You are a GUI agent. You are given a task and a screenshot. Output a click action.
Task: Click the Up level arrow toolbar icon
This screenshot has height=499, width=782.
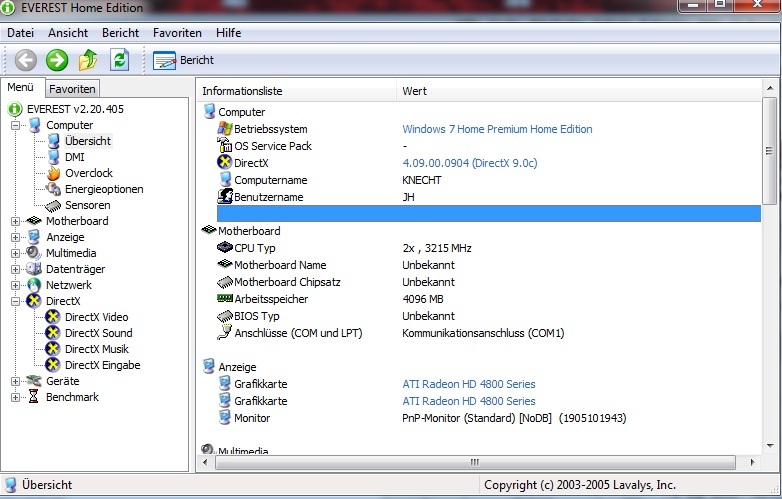(88, 60)
